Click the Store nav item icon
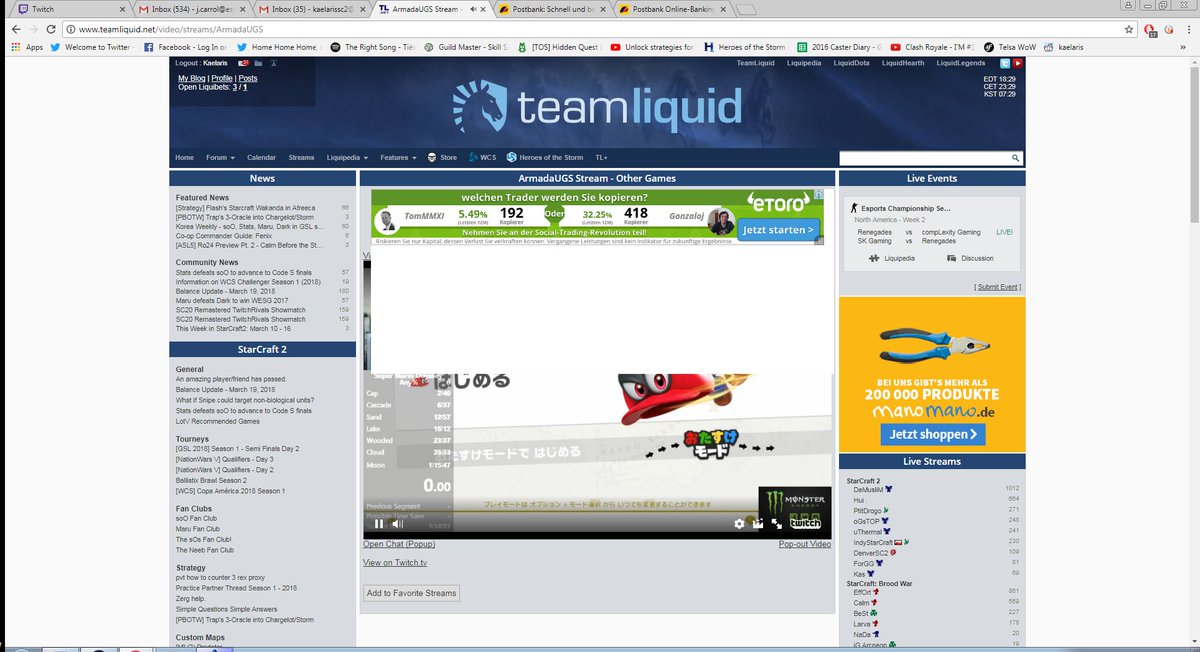Image resolution: width=1200 pixels, height=652 pixels. [433, 157]
